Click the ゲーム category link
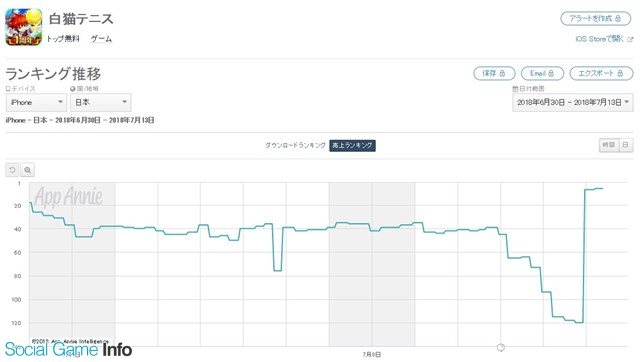 (101, 39)
